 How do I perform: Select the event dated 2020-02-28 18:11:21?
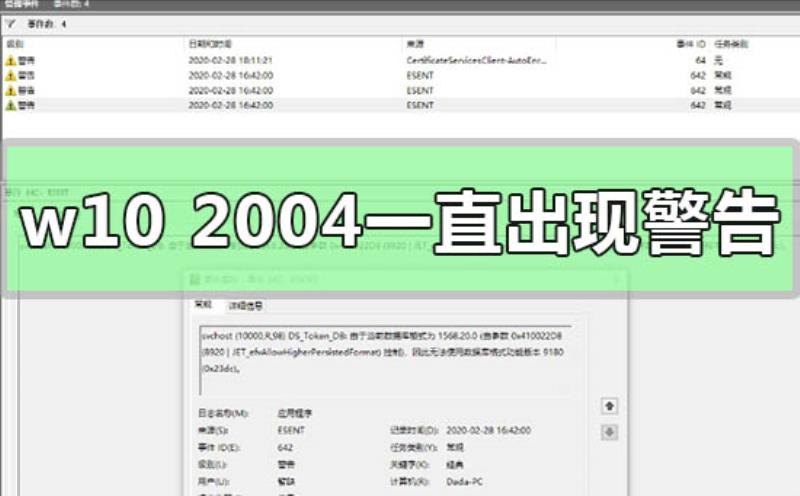pos(231,60)
